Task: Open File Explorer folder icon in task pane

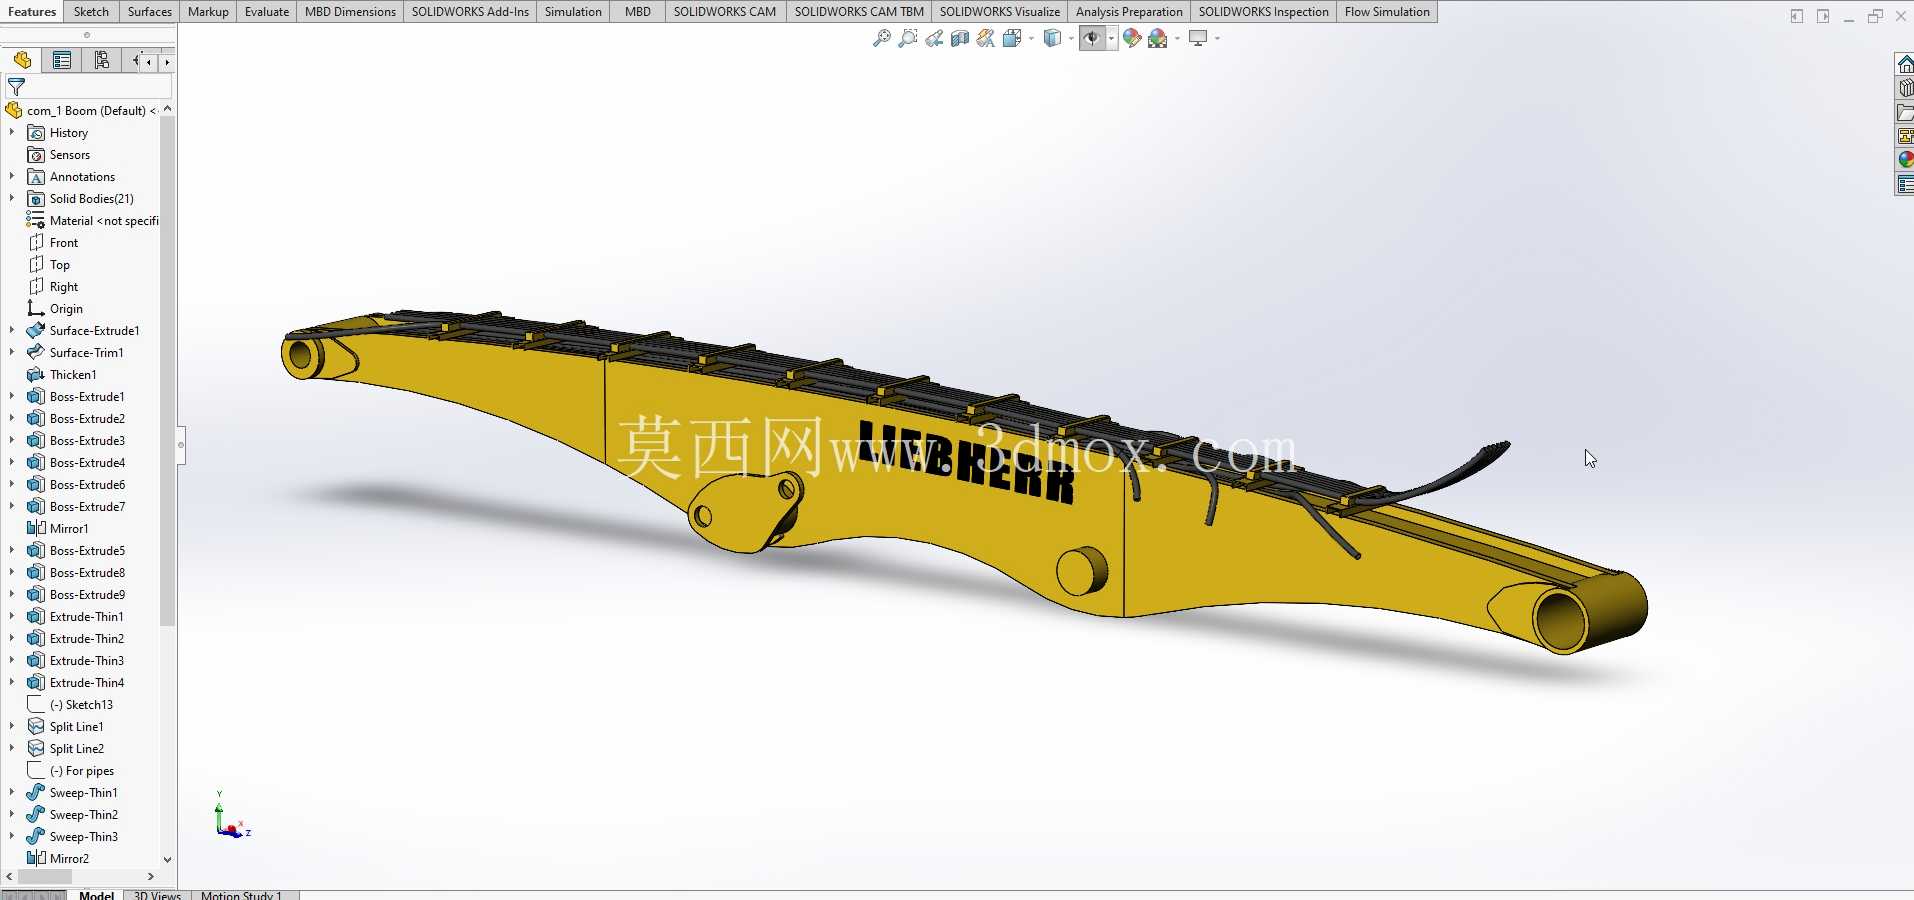Action: 1905,112
